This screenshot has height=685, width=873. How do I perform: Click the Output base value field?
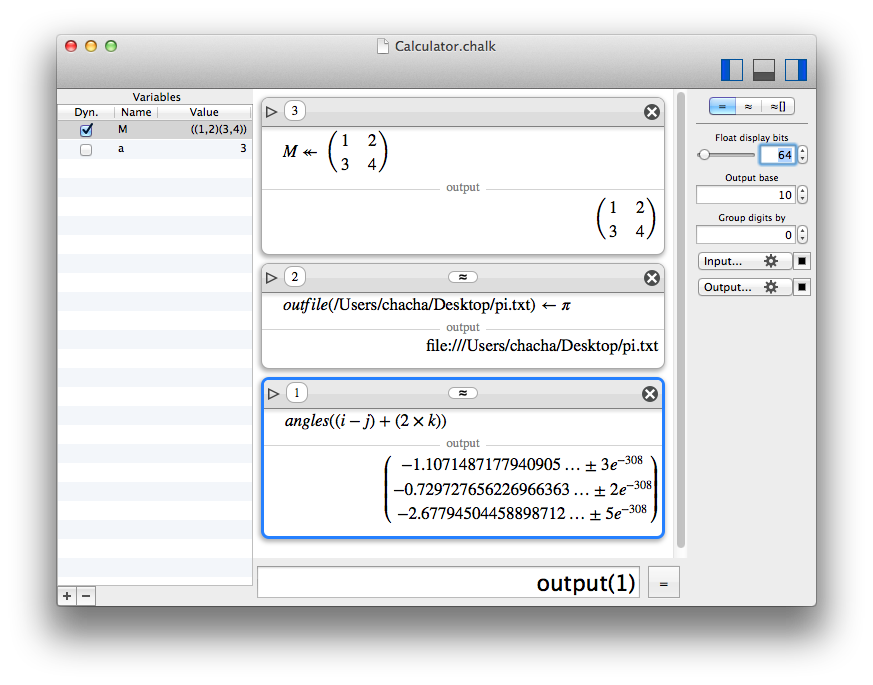(x=746, y=194)
